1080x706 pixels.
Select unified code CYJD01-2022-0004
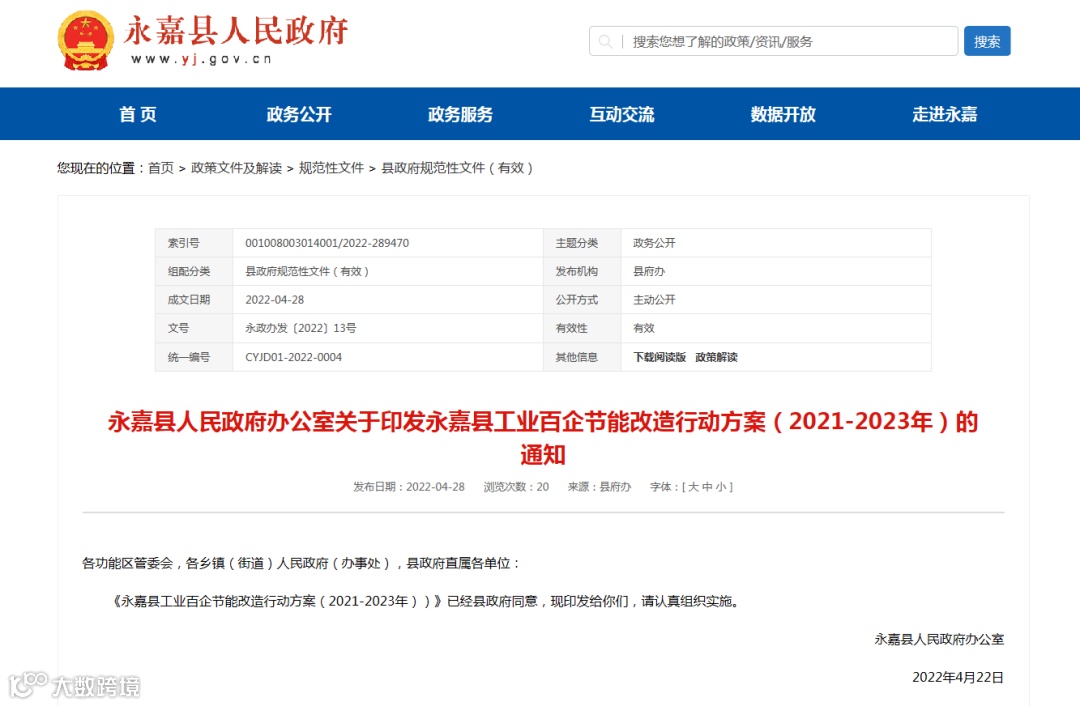tap(293, 357)
